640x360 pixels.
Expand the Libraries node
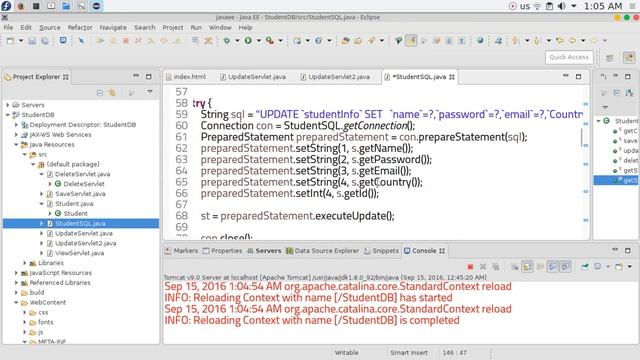click(x=24, y=263)
